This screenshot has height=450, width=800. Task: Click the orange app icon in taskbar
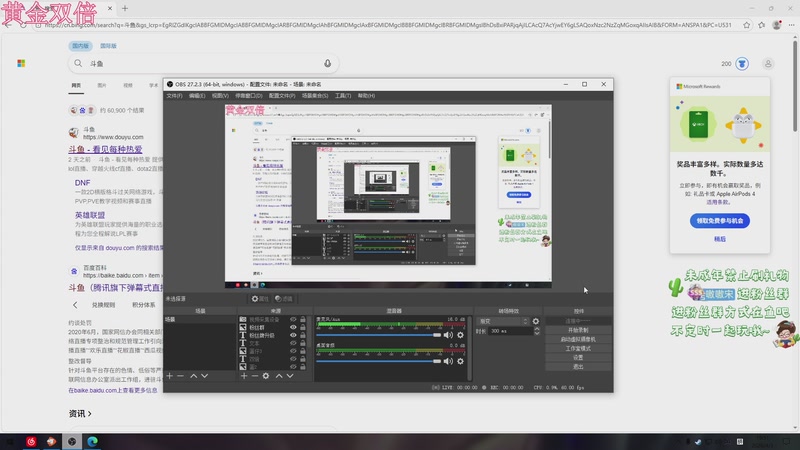(x=52, y=441)
